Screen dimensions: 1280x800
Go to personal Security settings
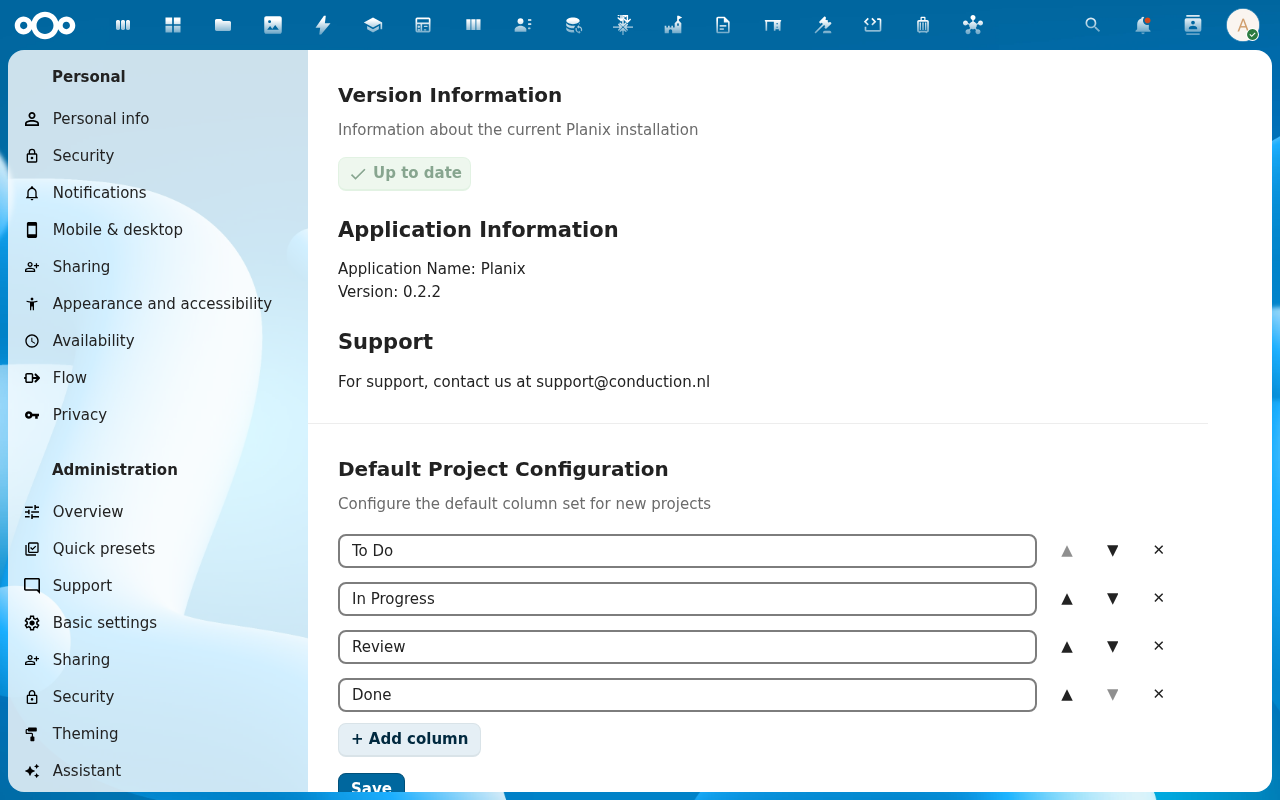pyautogui.click(x=158, y=156)
